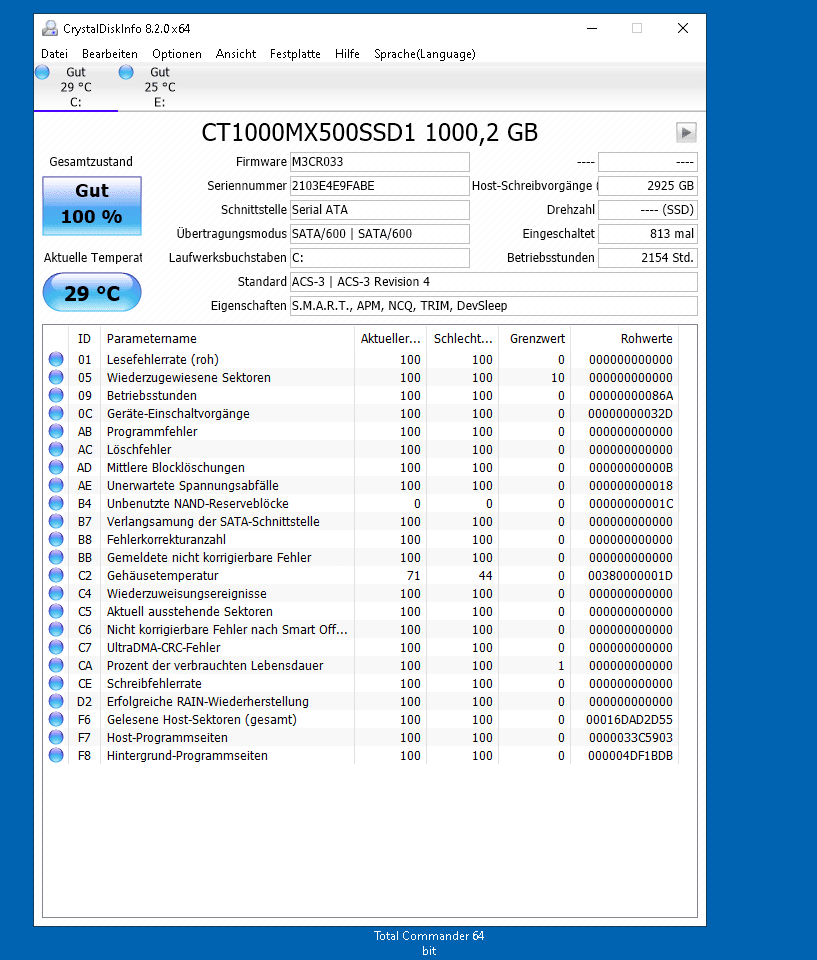Click status icon for Wiederzuweisungsereignisse
This screenshot has height=960, width=817.
tap(56, 593)
